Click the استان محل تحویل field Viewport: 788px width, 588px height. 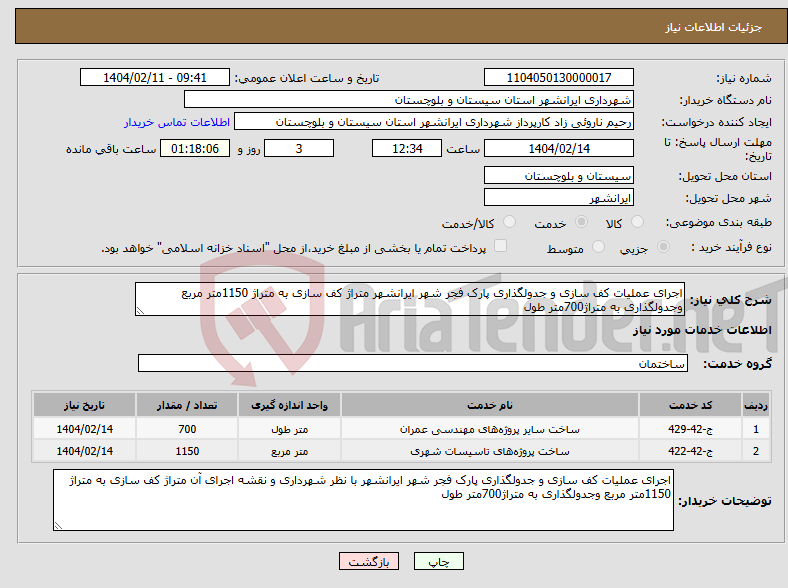(558, 175)
